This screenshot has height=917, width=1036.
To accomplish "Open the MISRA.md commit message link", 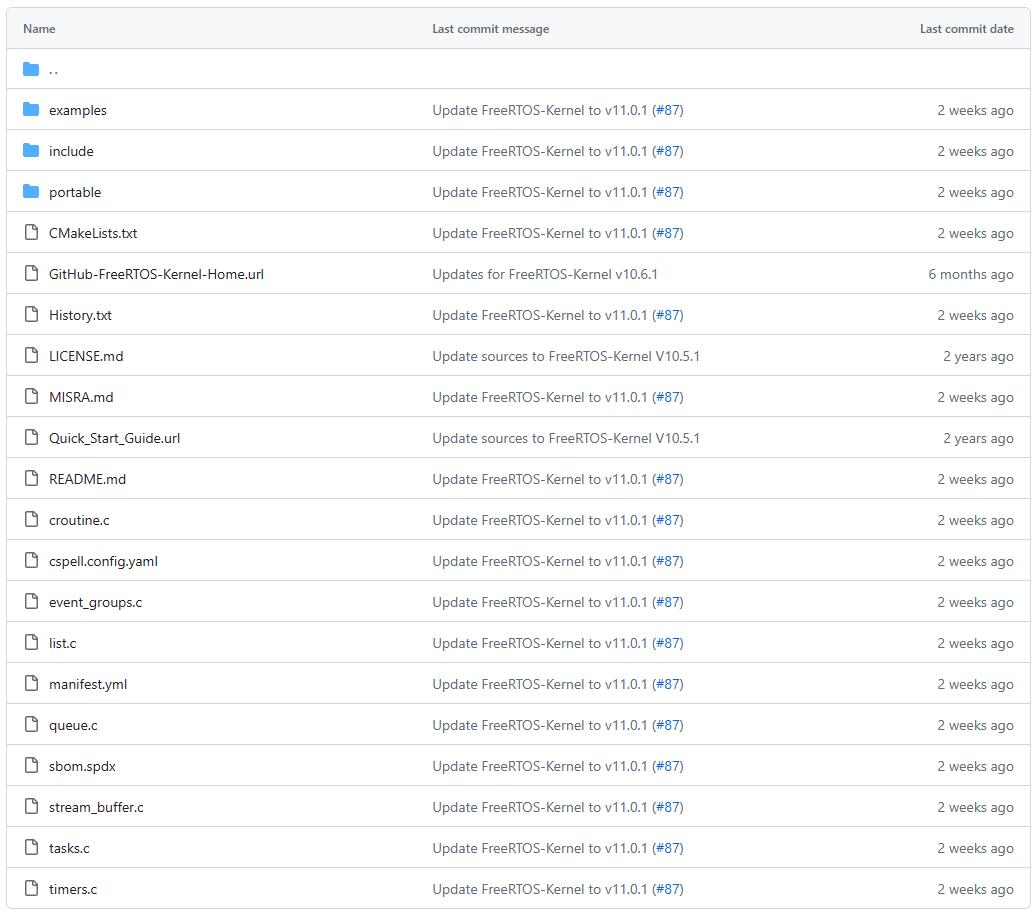I will [540, 397].
